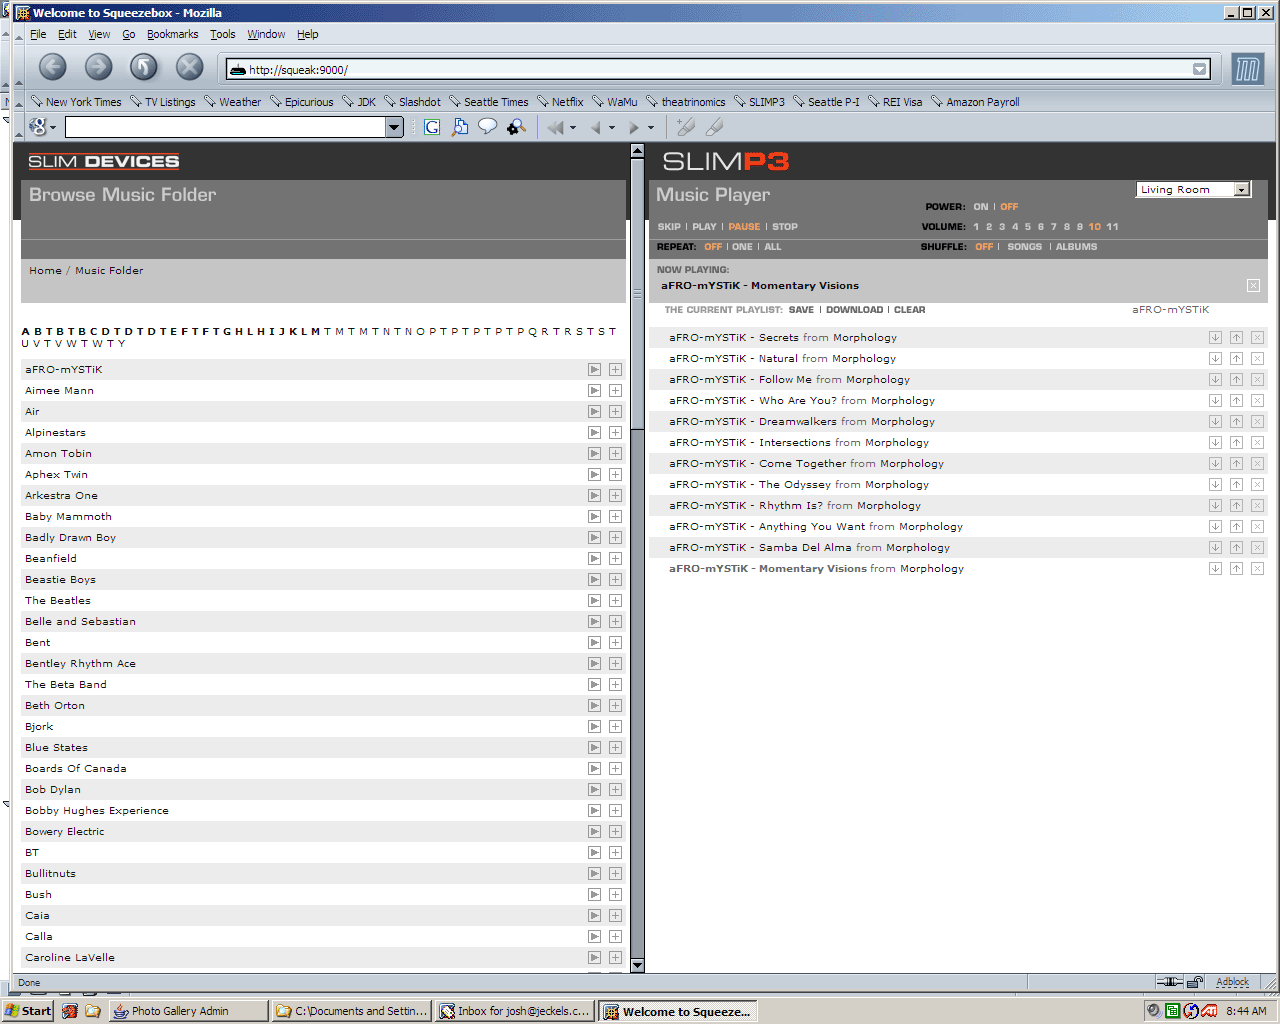The height and width of the screenshot is (1024, 1280).
Task: Open the Living Room player dropdown
Action: [x=1241, y=190]
